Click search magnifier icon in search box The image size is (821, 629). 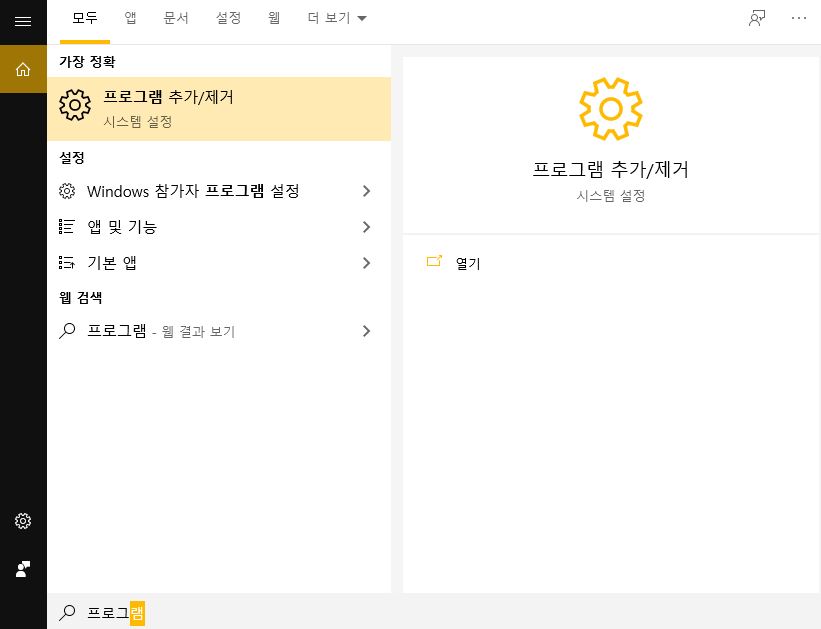click(67, 612)
